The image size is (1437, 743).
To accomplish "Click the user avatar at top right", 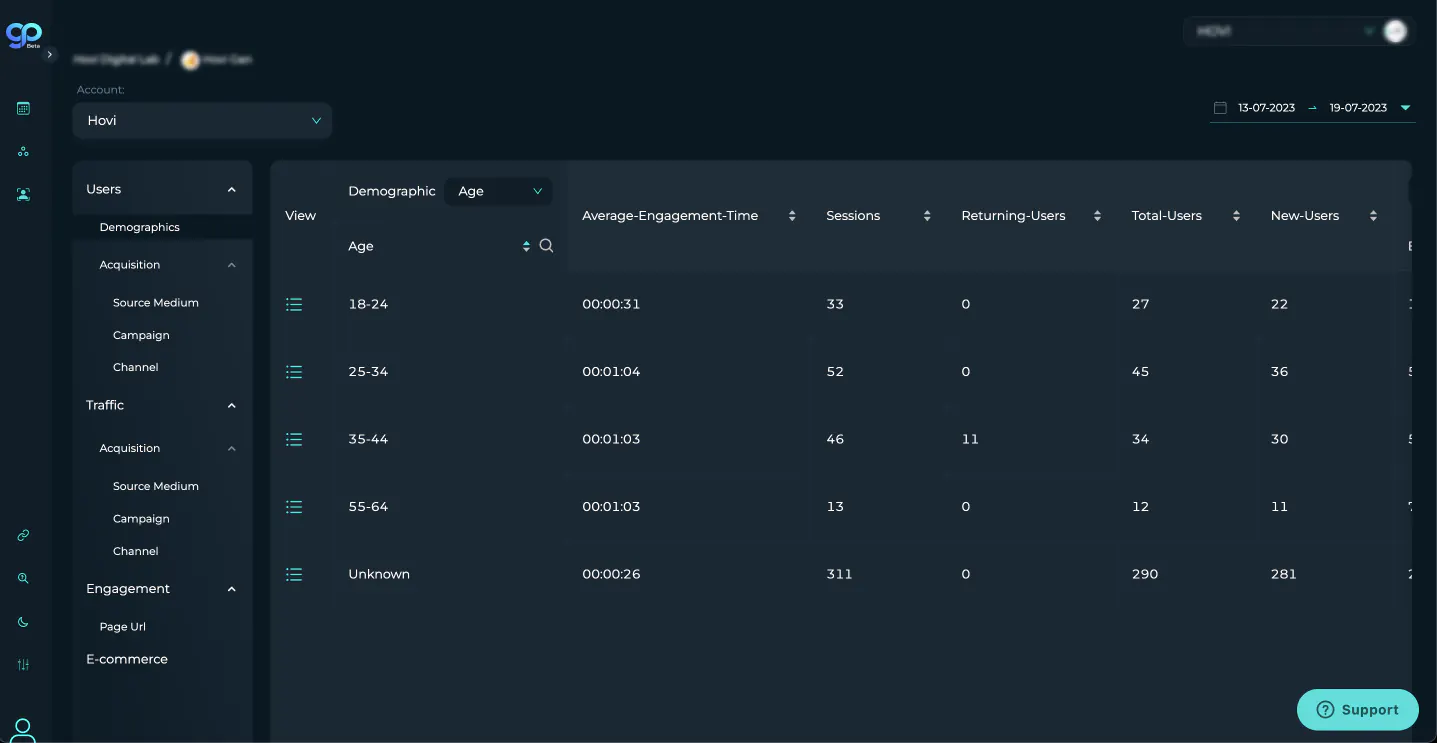I will point(1395,31).
